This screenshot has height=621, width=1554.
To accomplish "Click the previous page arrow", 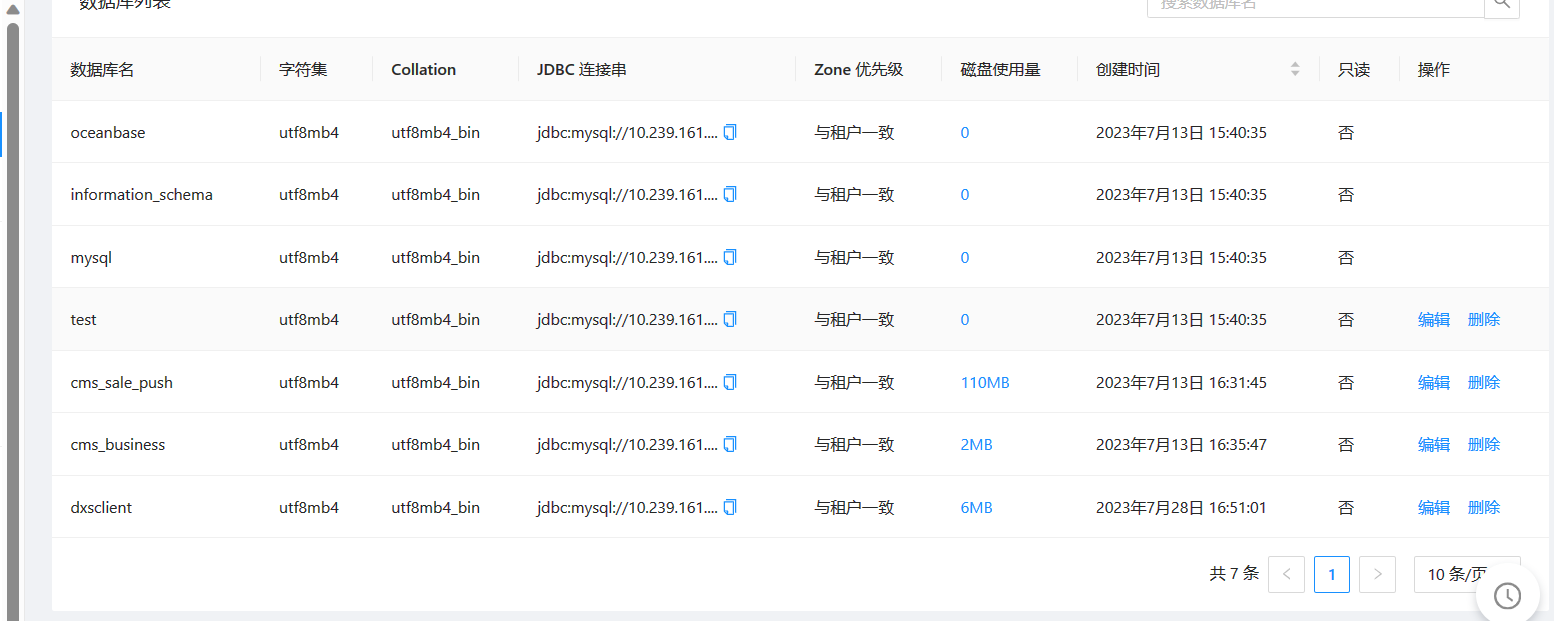I will click(1286, 574).
